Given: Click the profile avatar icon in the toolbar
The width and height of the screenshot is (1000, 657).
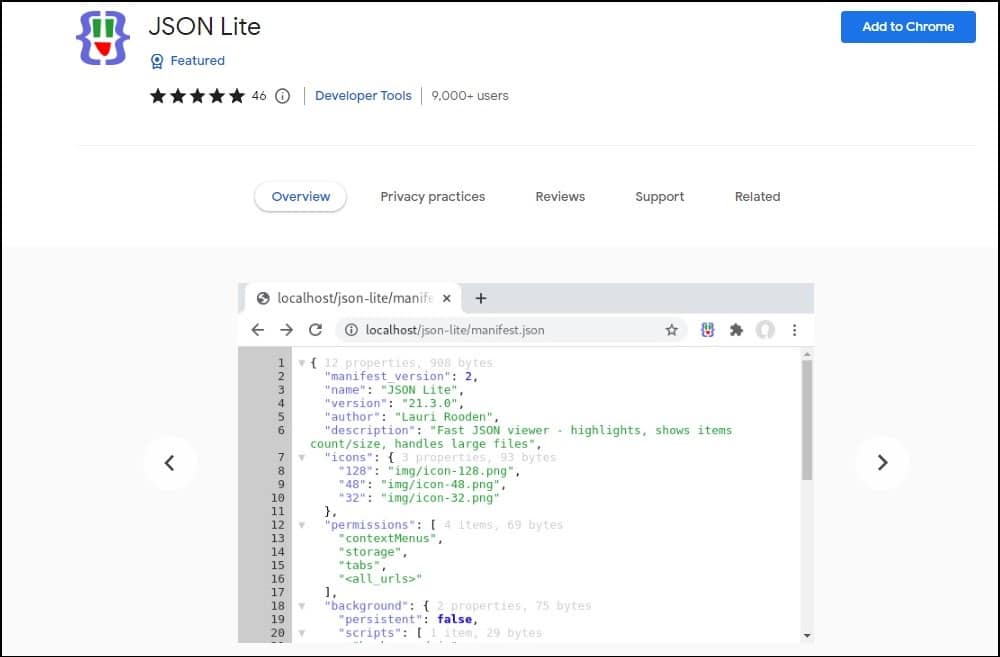Looking at the screenshot, I should (766, 329).
